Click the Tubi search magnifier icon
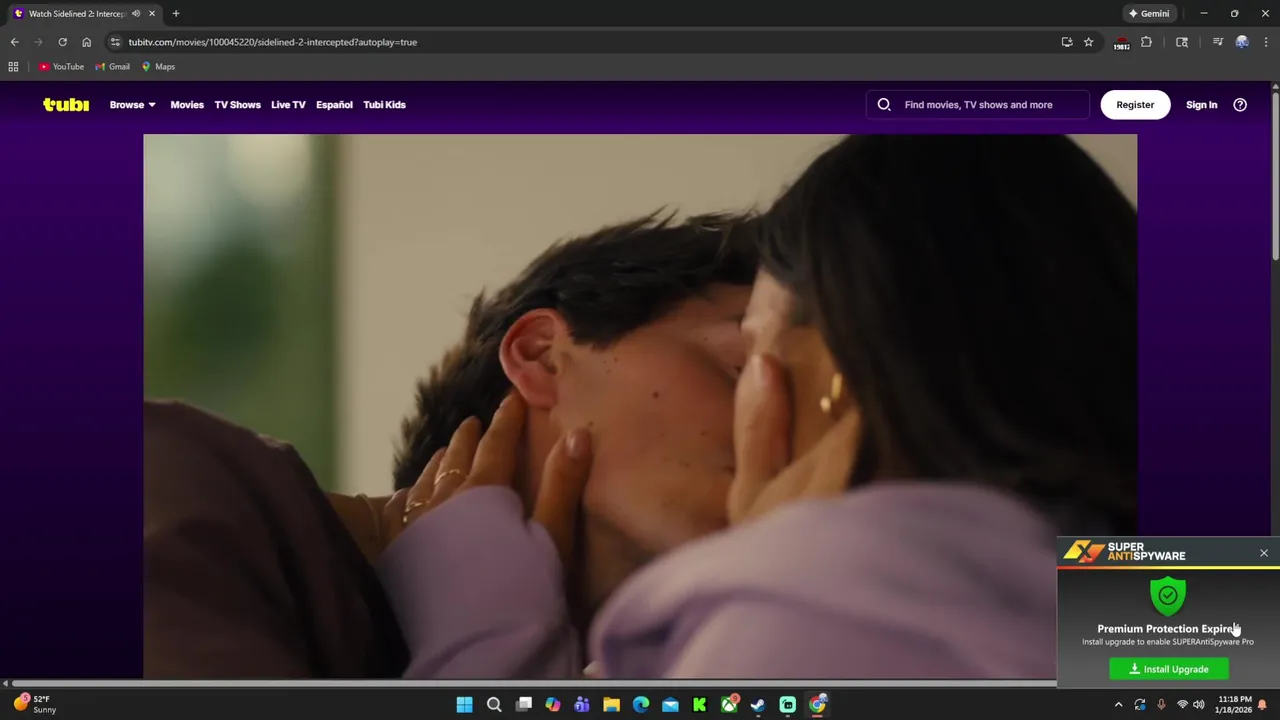This screenshot has height=720, width=1280. (884, 105)
